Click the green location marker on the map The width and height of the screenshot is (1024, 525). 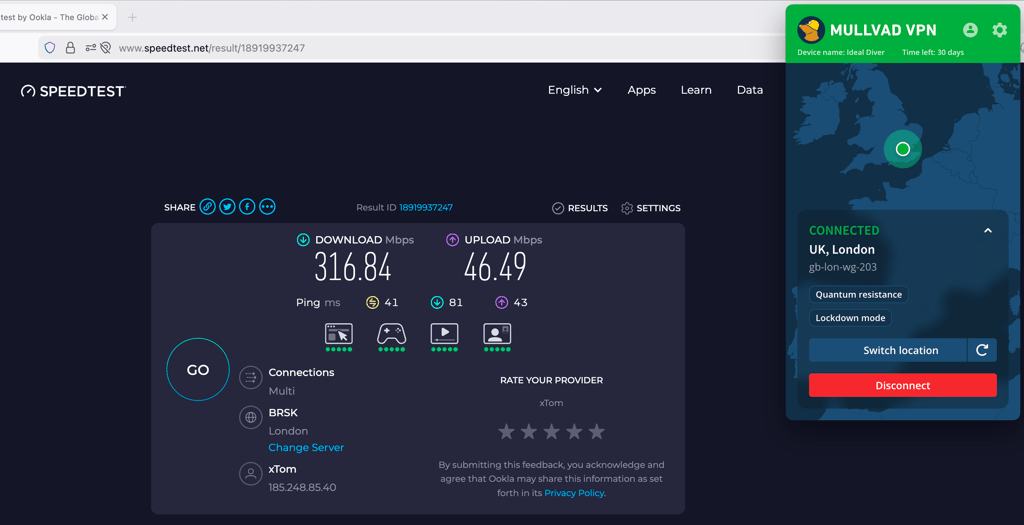point(903,149)
